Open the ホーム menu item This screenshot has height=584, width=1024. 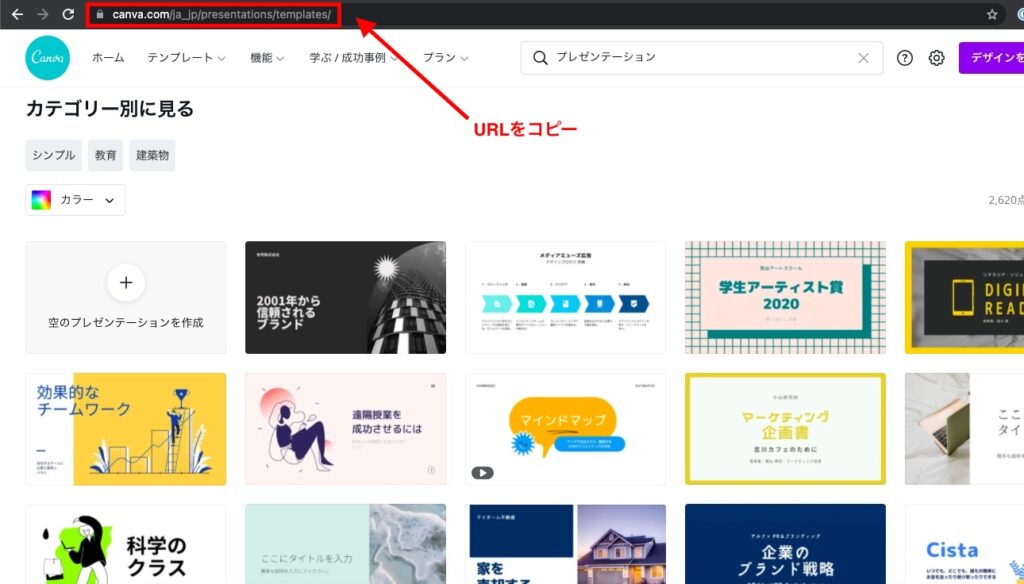(108, 57)
